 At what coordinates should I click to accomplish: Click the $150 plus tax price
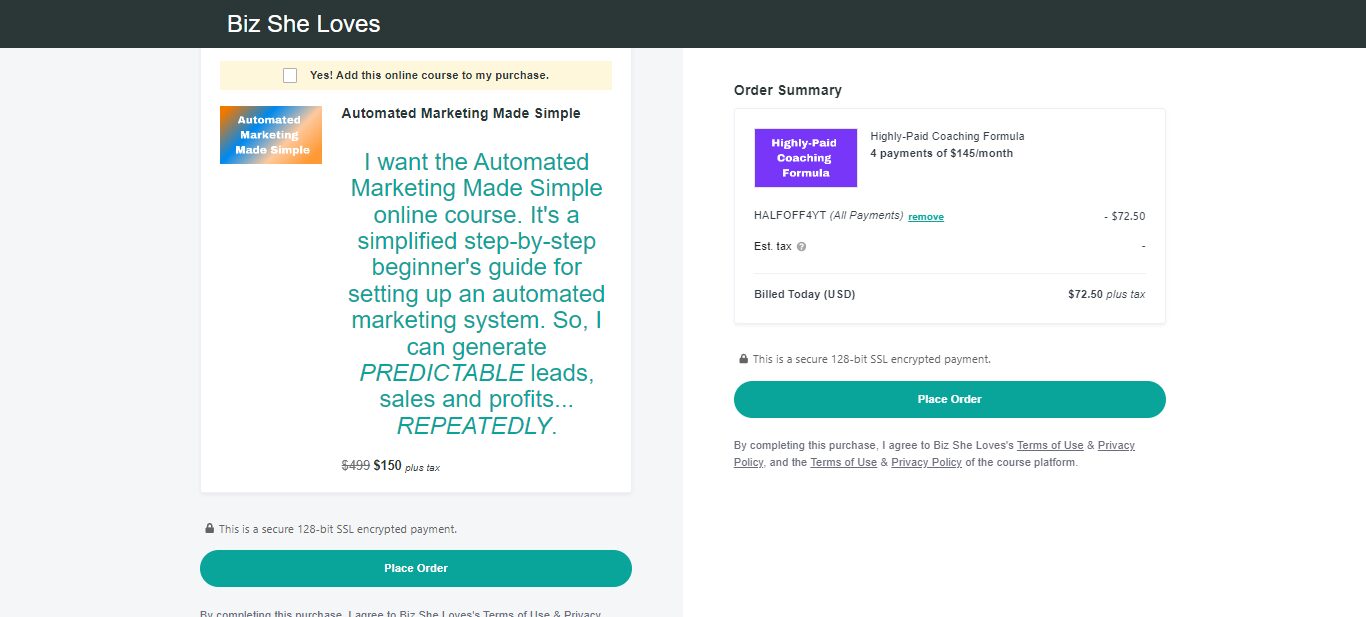(x=406, y=466)
